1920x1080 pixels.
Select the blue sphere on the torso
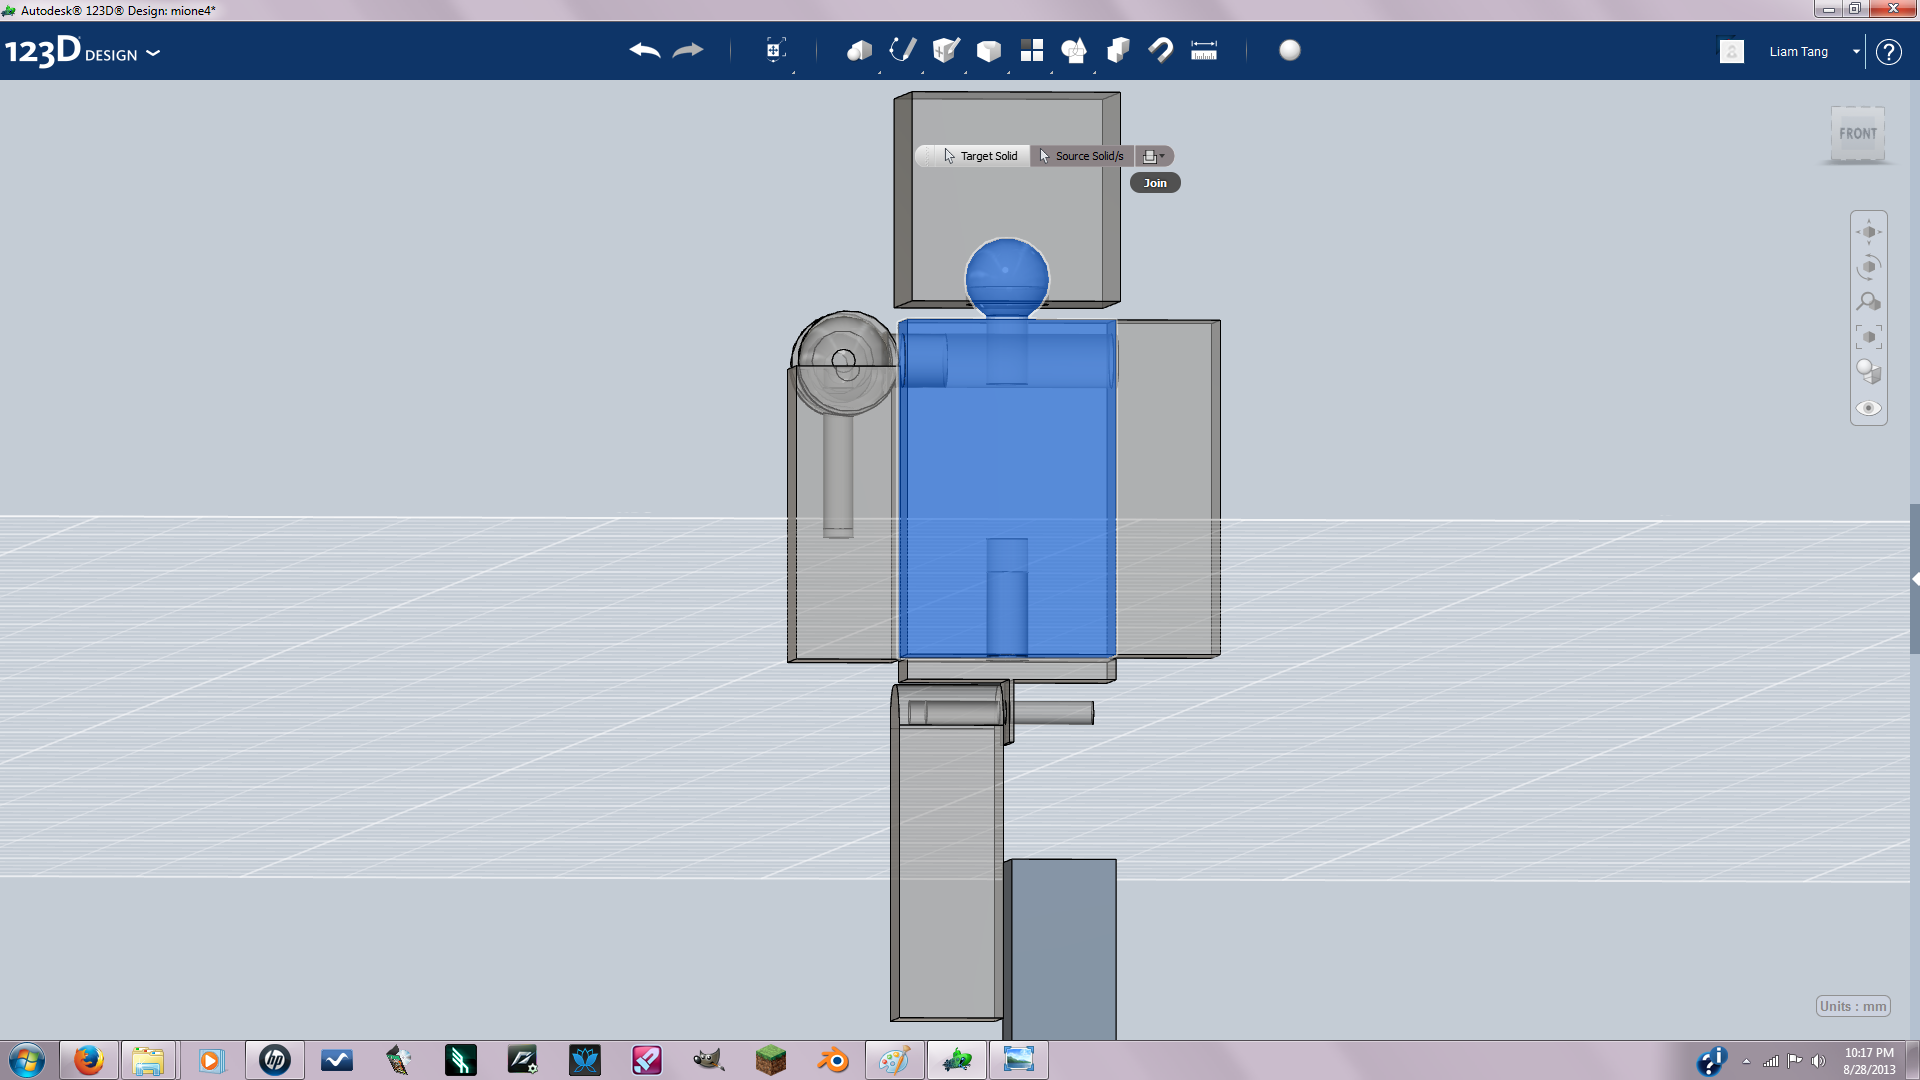pyautogui.click(x=1006, y=277)
